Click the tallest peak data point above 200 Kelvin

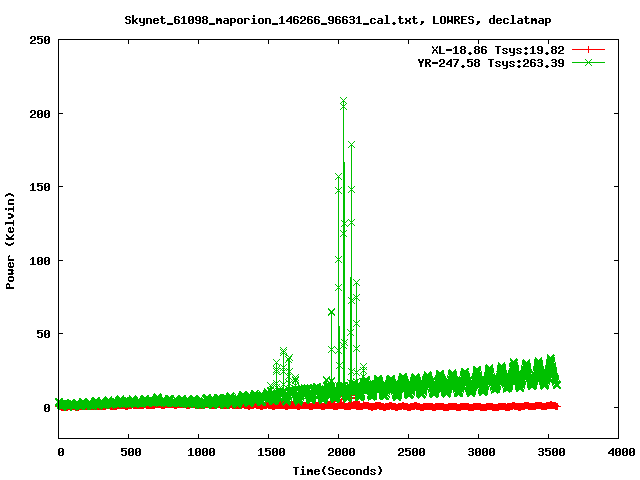[343, 101]
